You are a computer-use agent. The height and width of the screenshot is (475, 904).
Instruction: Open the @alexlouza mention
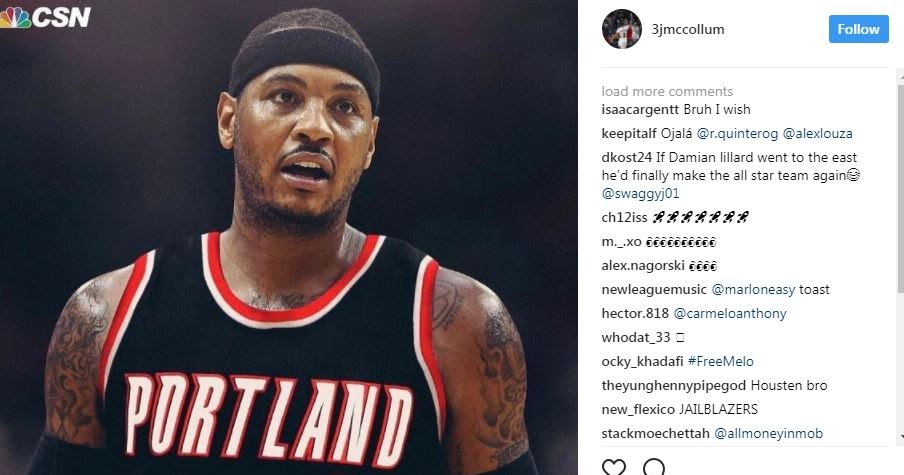tap(817, 134)
